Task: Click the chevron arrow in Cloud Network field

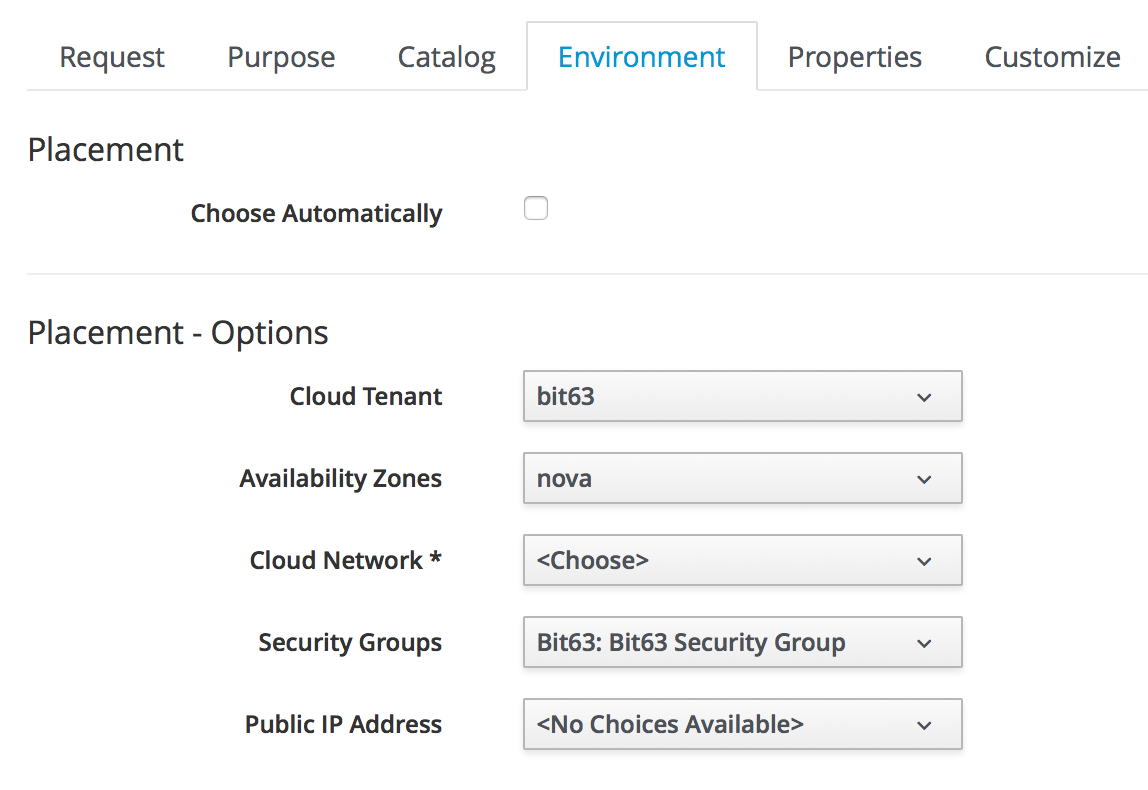Action: tap(924, 562)
